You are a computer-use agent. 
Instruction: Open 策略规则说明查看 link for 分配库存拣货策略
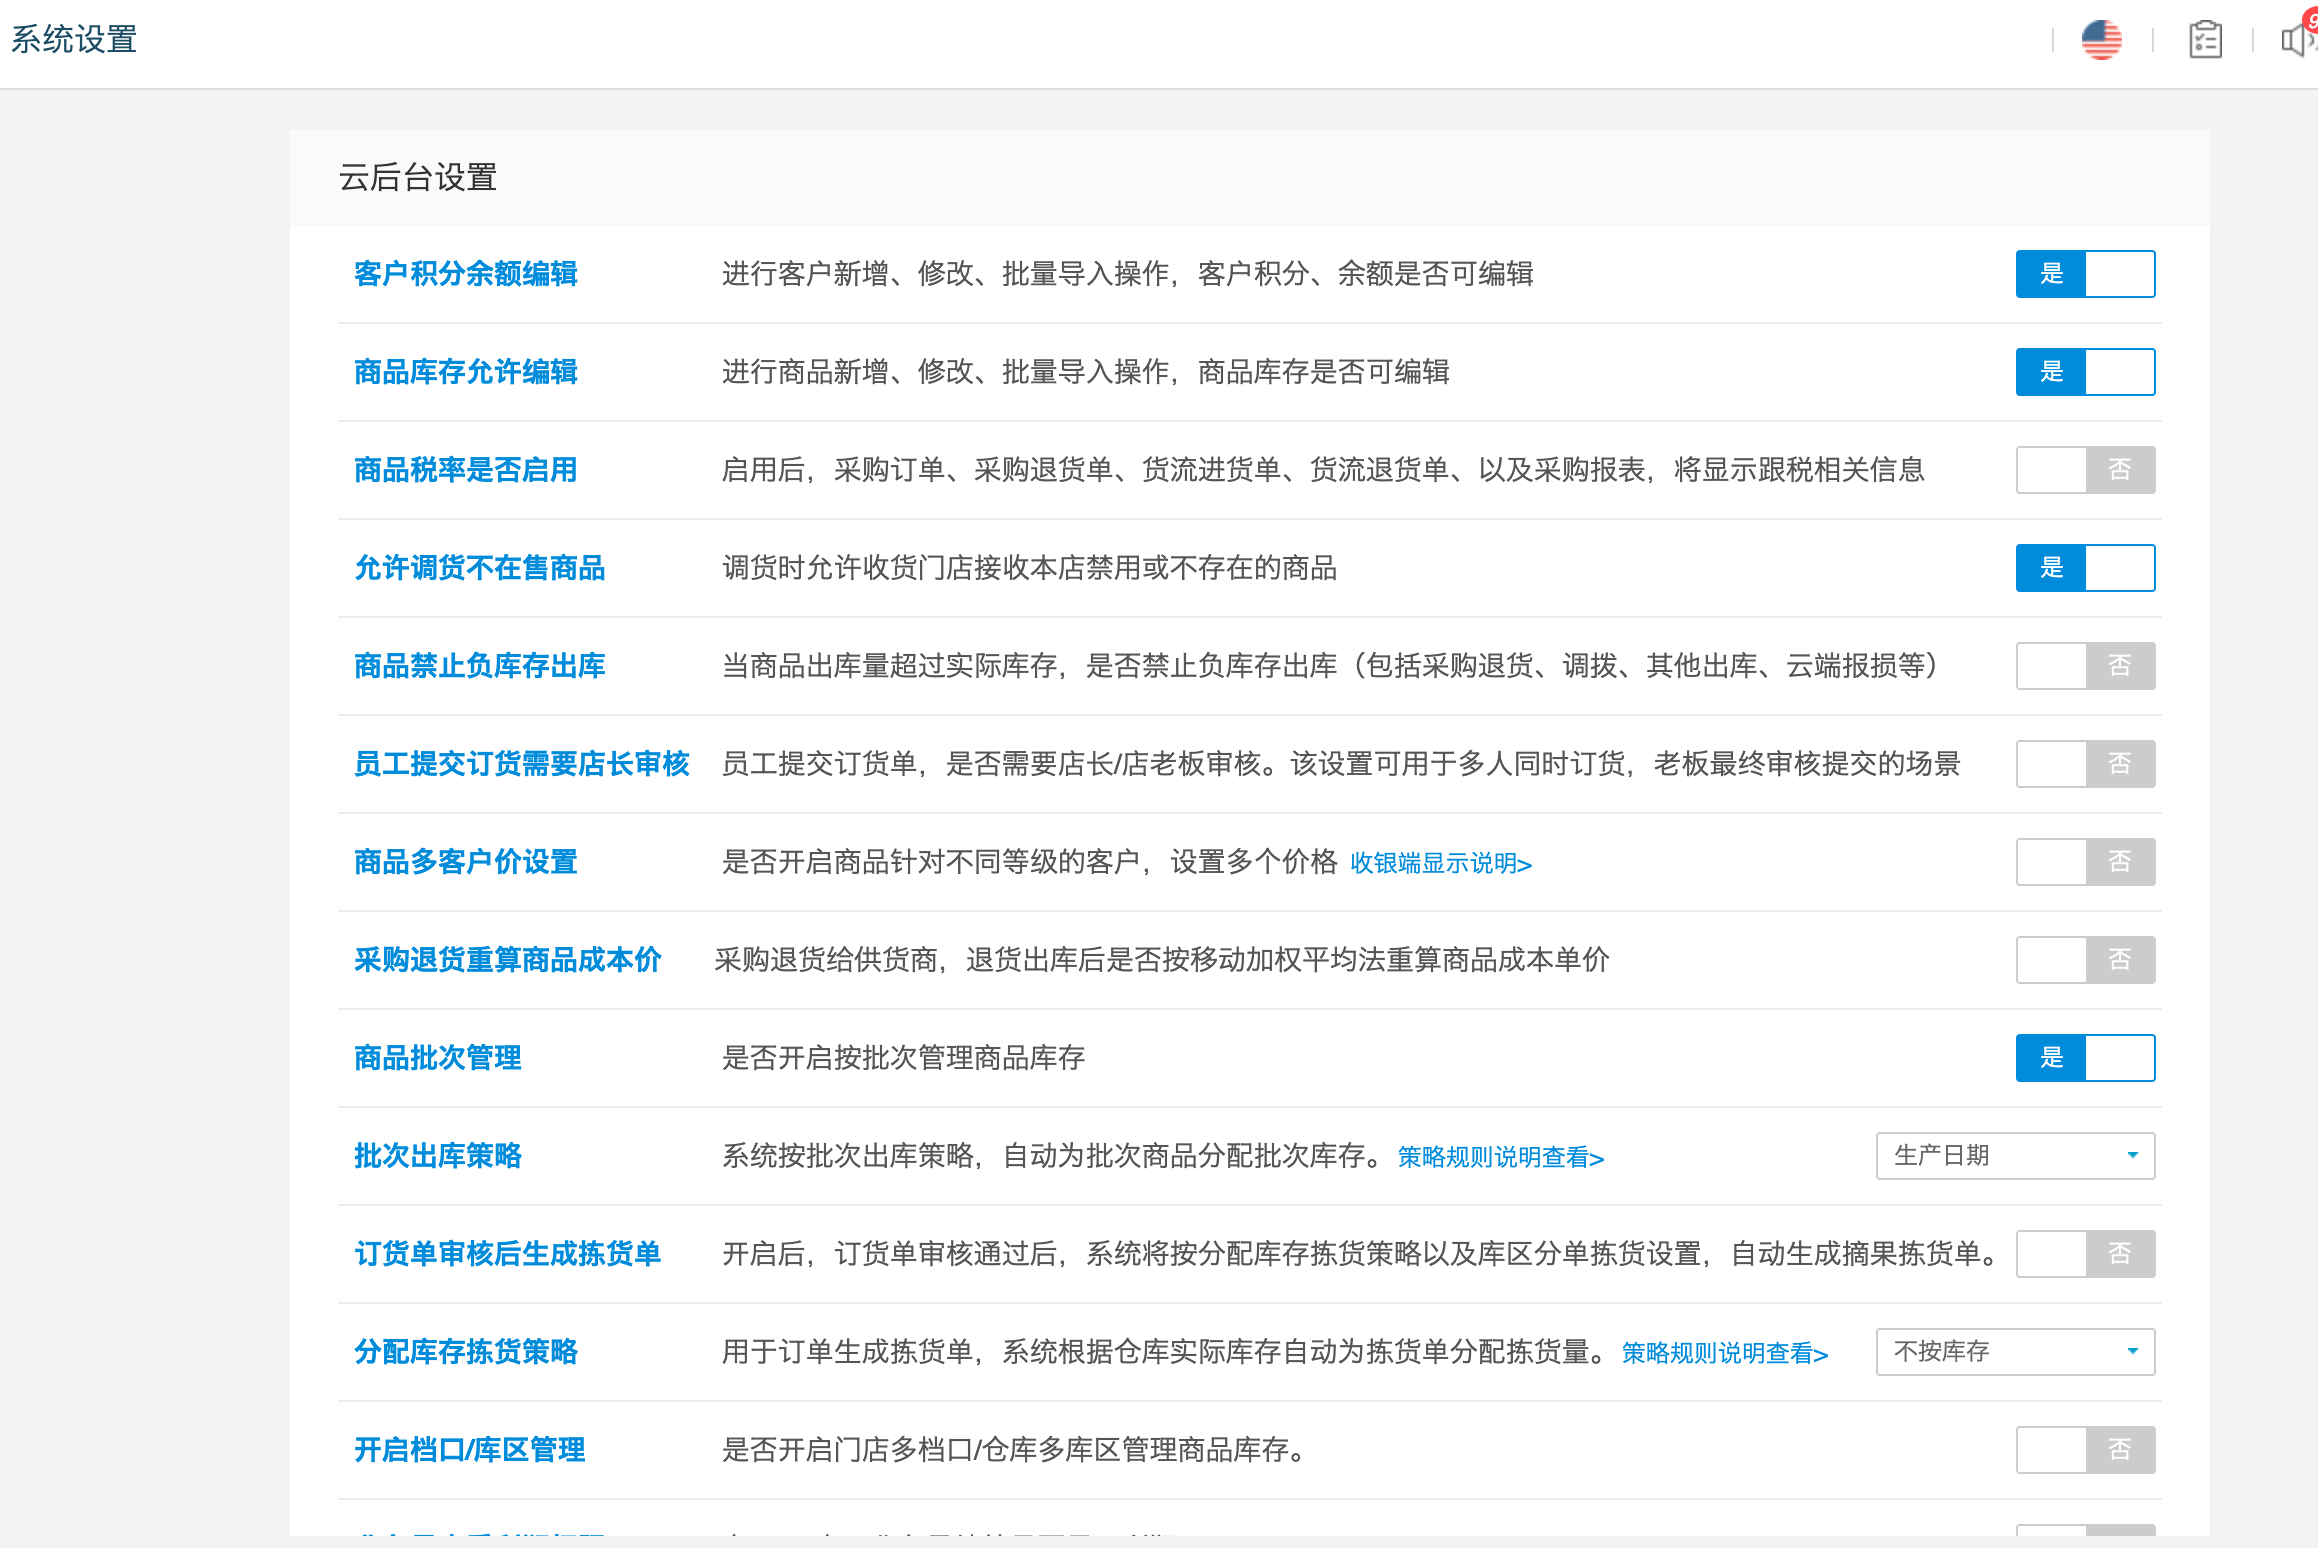pyautogui.click(x=1724, y=1353)
